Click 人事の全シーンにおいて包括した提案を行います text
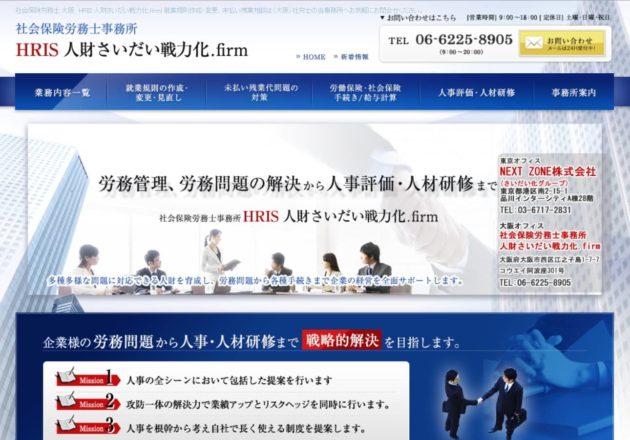 (x=229, y=380)
